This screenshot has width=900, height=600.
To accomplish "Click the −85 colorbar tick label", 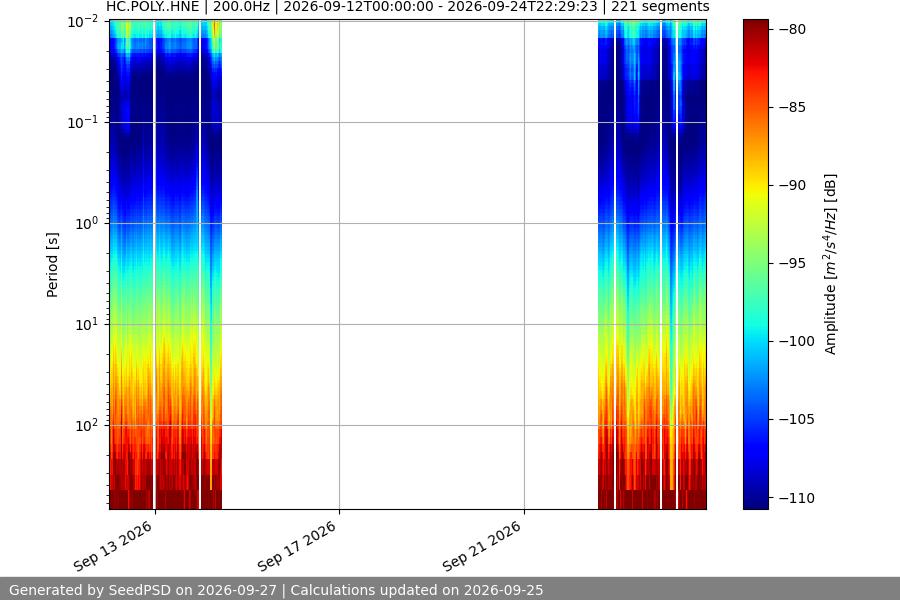I will click(x=792, y=107).
